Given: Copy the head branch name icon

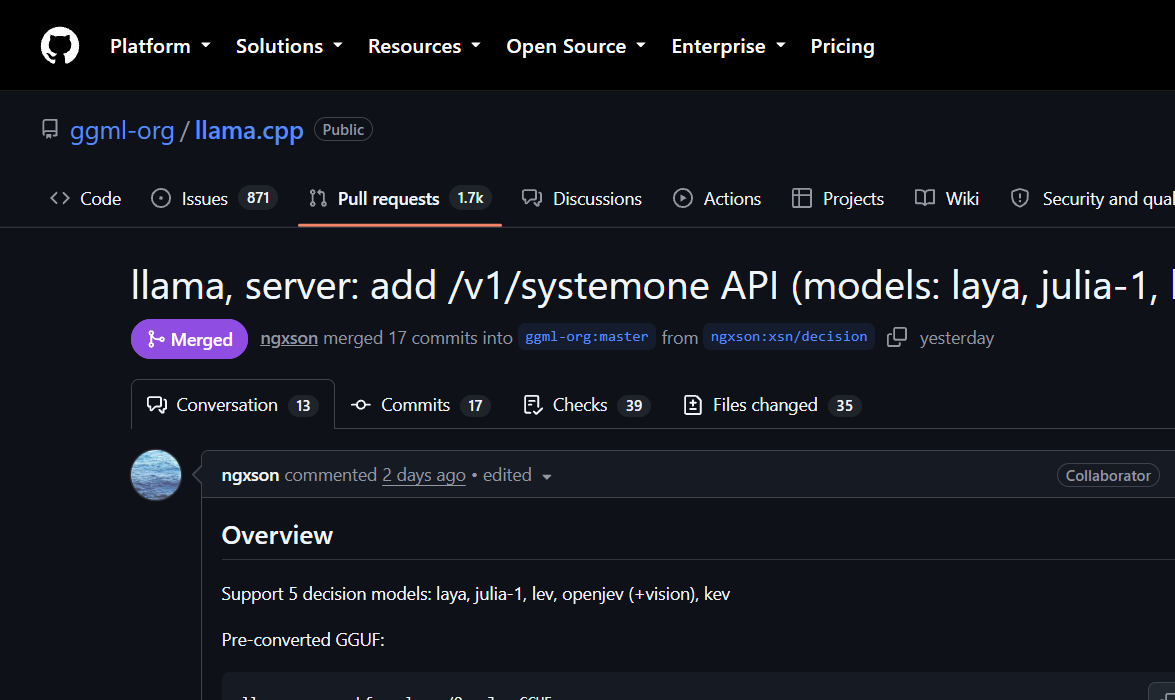Looking at the screenshot, I should click(897, 337).
